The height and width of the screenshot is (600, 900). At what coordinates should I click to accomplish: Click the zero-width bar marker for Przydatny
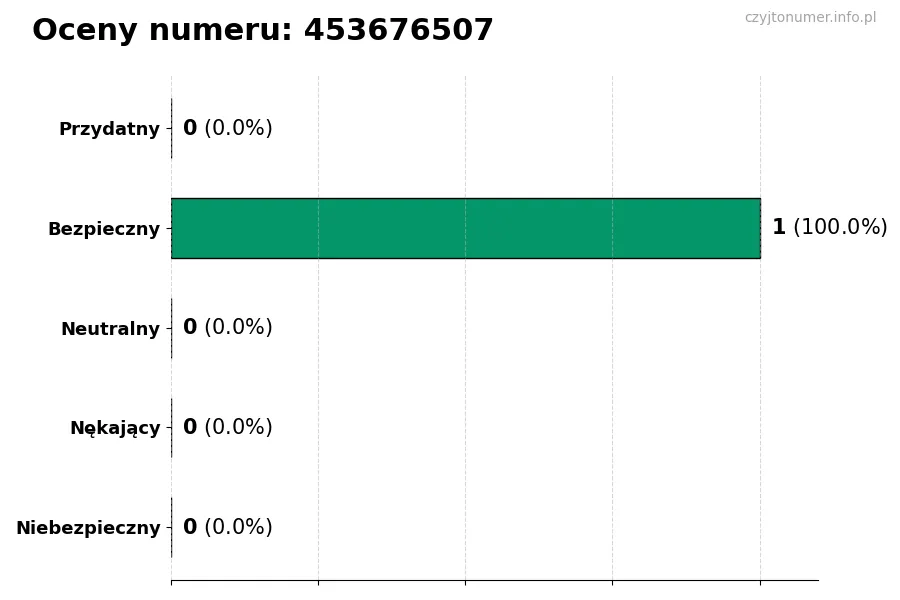[x=172, y=129]
